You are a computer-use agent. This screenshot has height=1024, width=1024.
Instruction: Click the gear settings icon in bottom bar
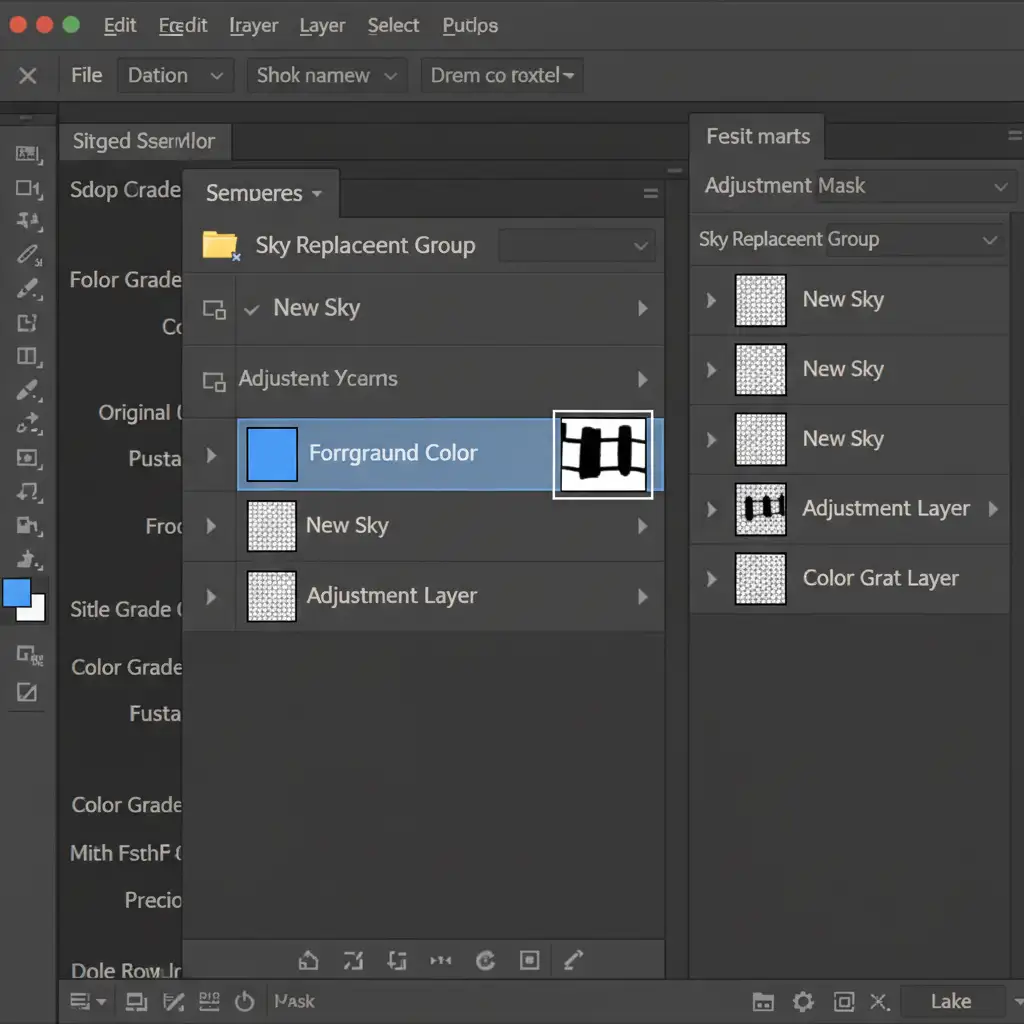pos(803,1001)
